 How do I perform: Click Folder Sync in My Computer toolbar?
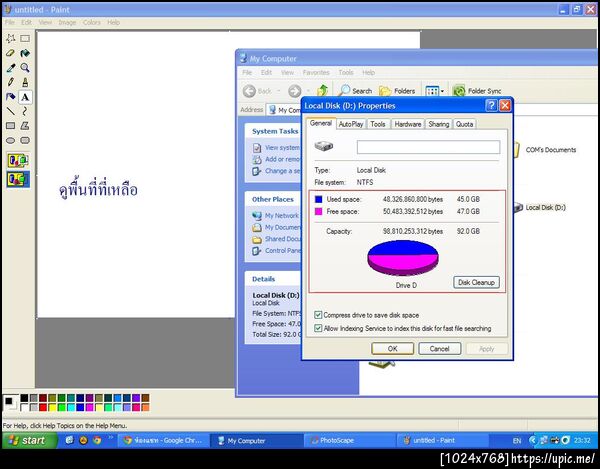477,91
